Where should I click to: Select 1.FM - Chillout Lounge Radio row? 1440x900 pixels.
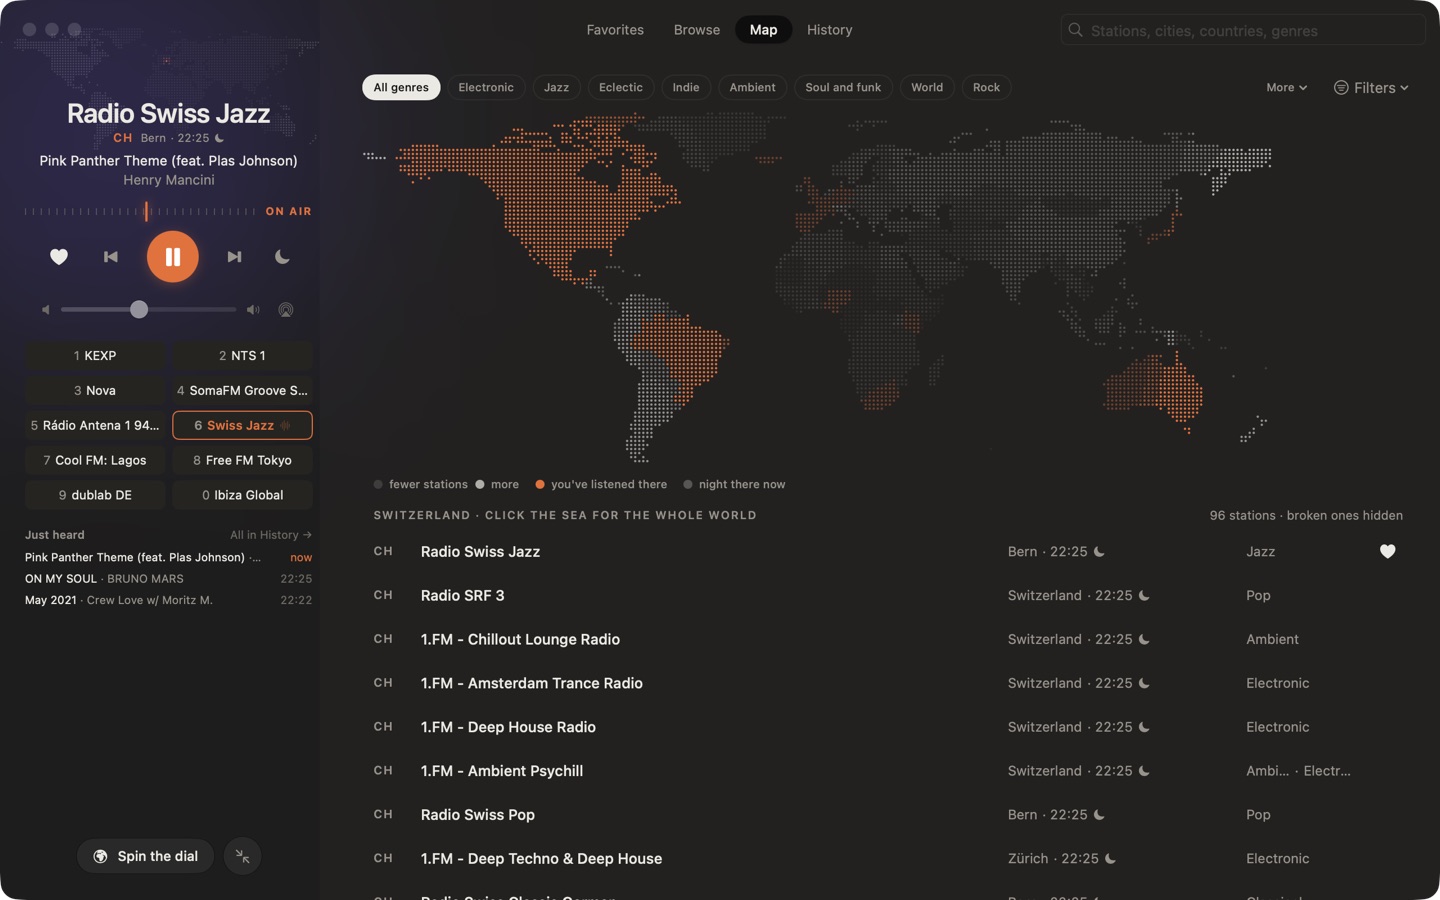(888, 639)
